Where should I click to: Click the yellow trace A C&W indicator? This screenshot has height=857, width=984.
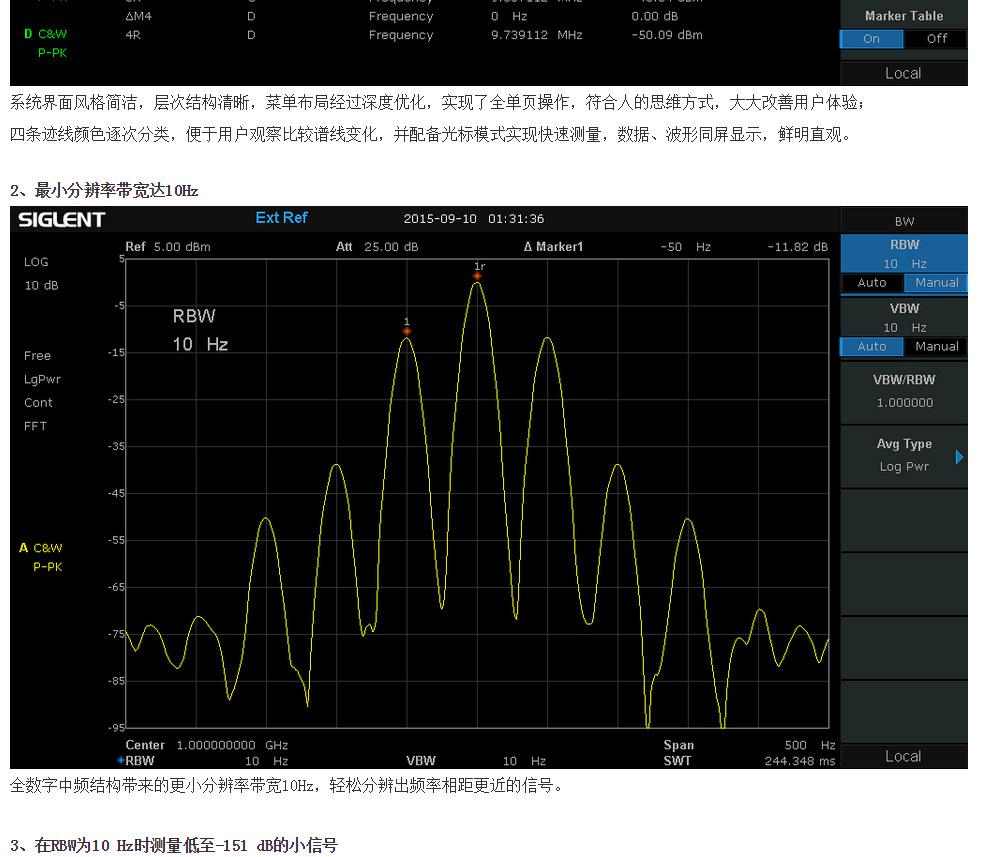[x=41, y=548]
